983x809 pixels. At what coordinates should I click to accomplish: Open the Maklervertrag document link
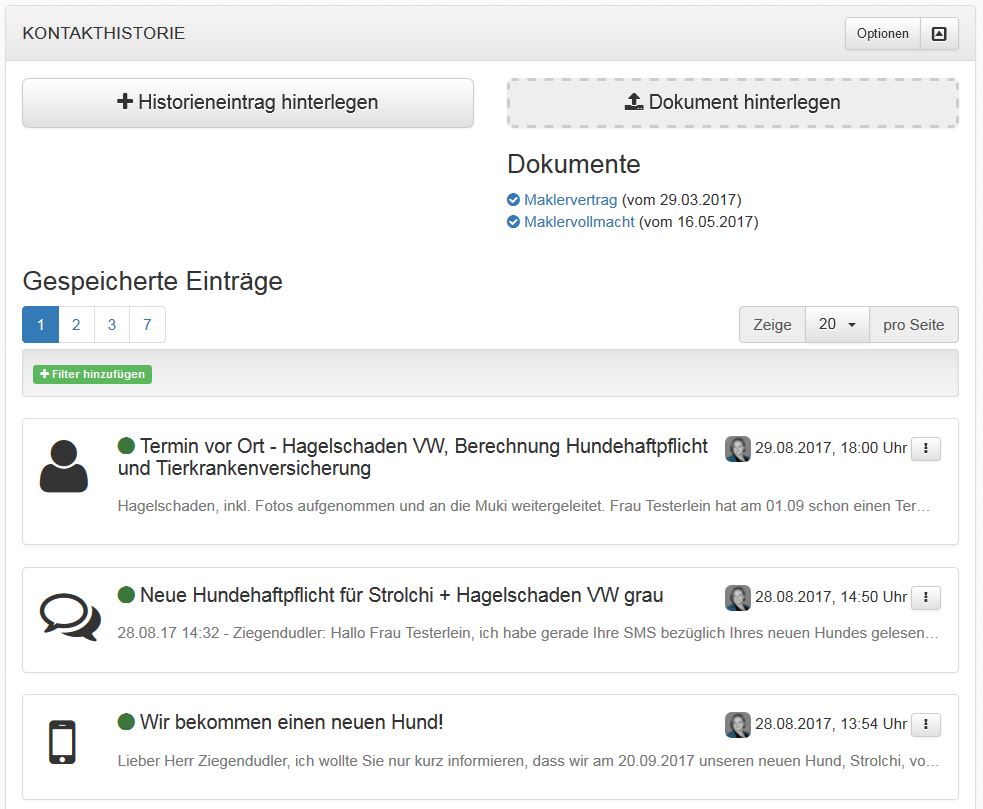point(570,200)
